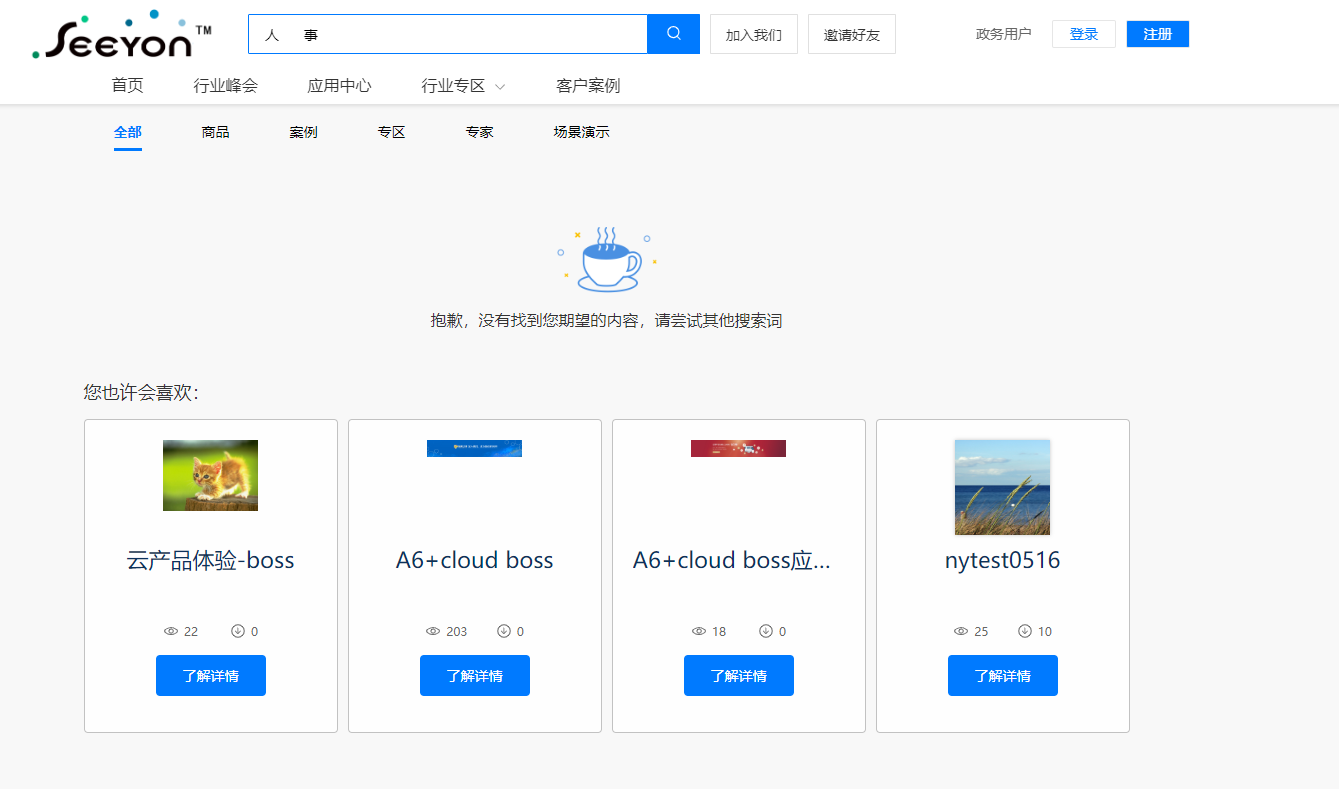Click the views eye icon on 云产品体验-boss
Viewport: 1339px width, 789px height.
pos(171,632)
